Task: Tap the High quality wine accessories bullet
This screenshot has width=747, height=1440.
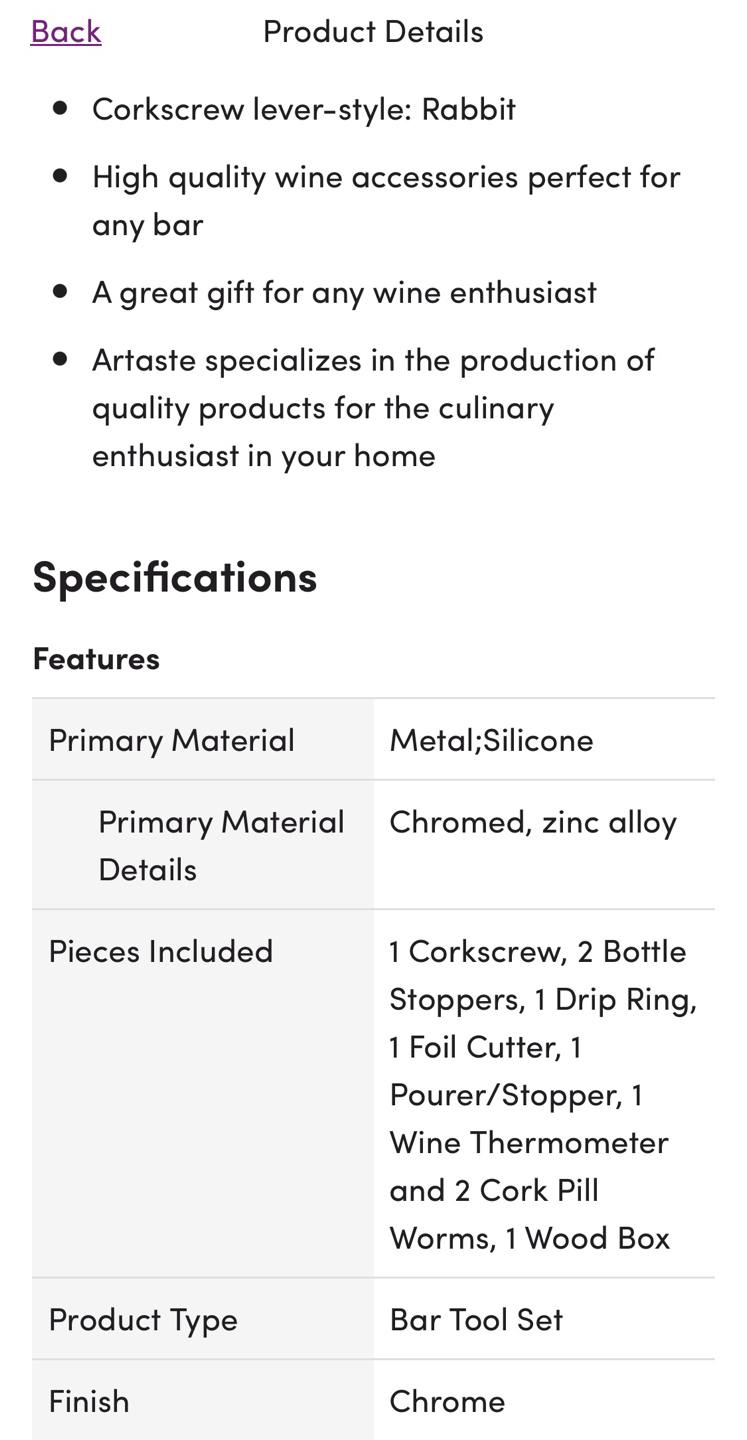Action: [386, 200]
